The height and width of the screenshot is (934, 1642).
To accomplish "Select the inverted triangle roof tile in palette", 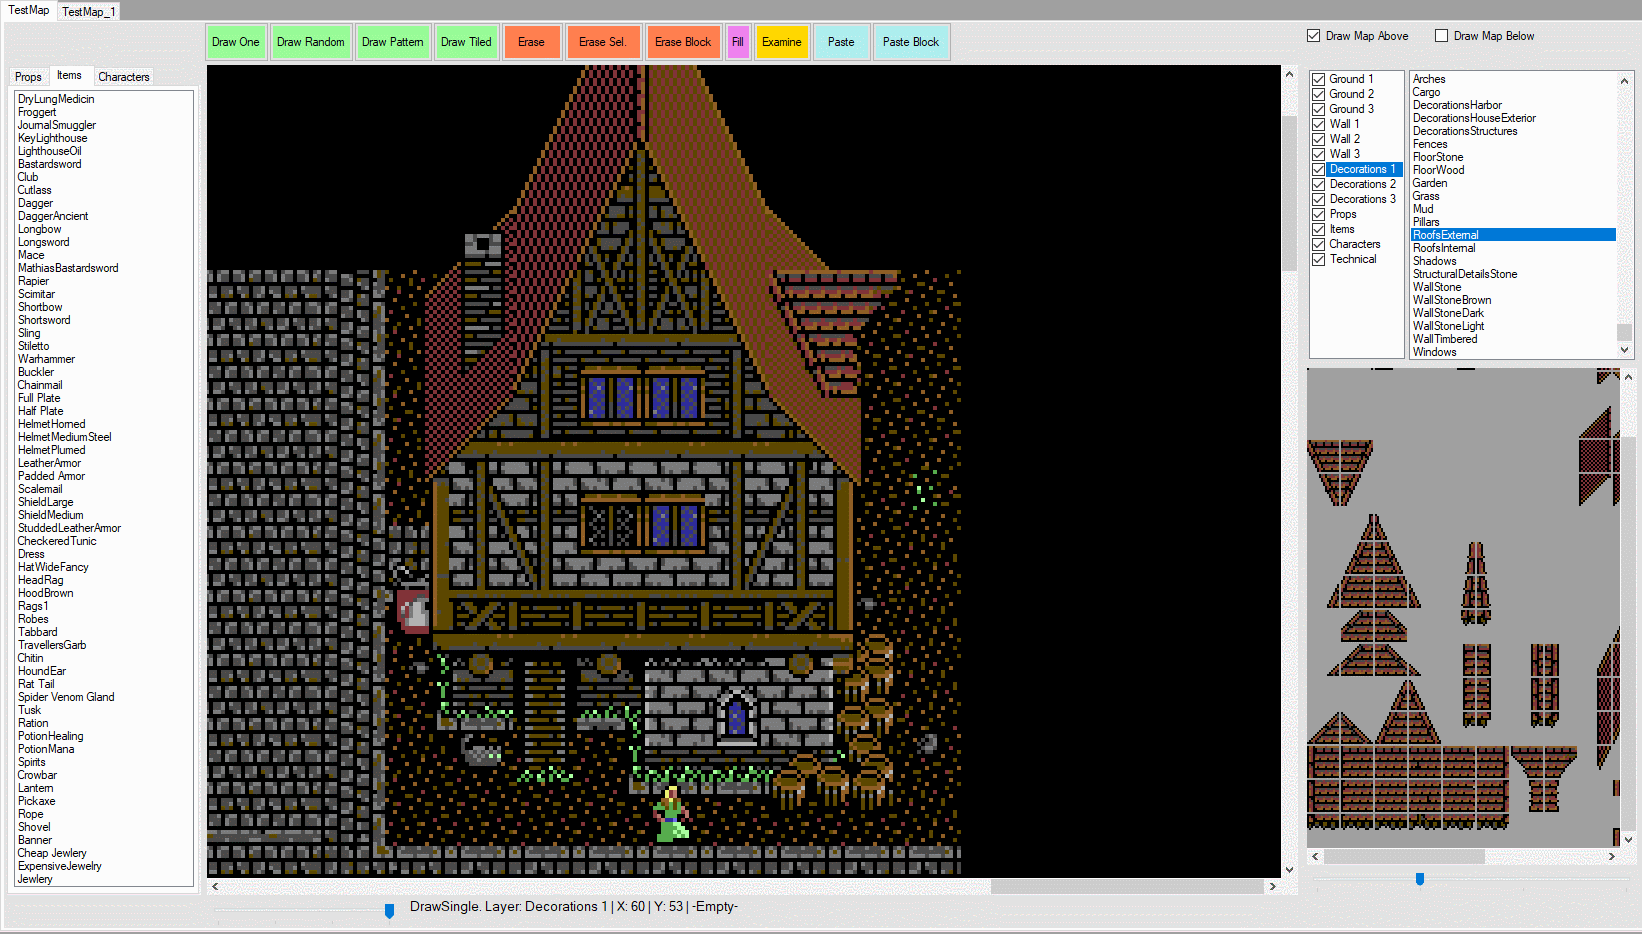I will 1339,470.
